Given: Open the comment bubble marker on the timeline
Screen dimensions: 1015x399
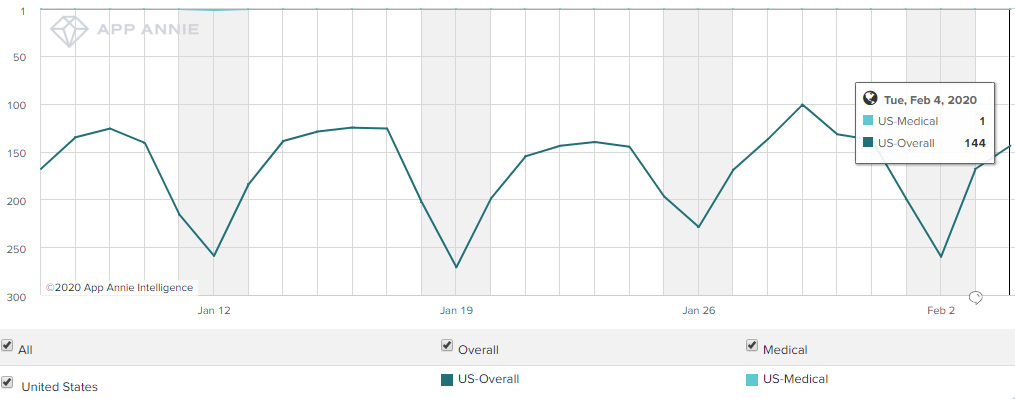Looking at the screenshot, I should pos(976,298).
